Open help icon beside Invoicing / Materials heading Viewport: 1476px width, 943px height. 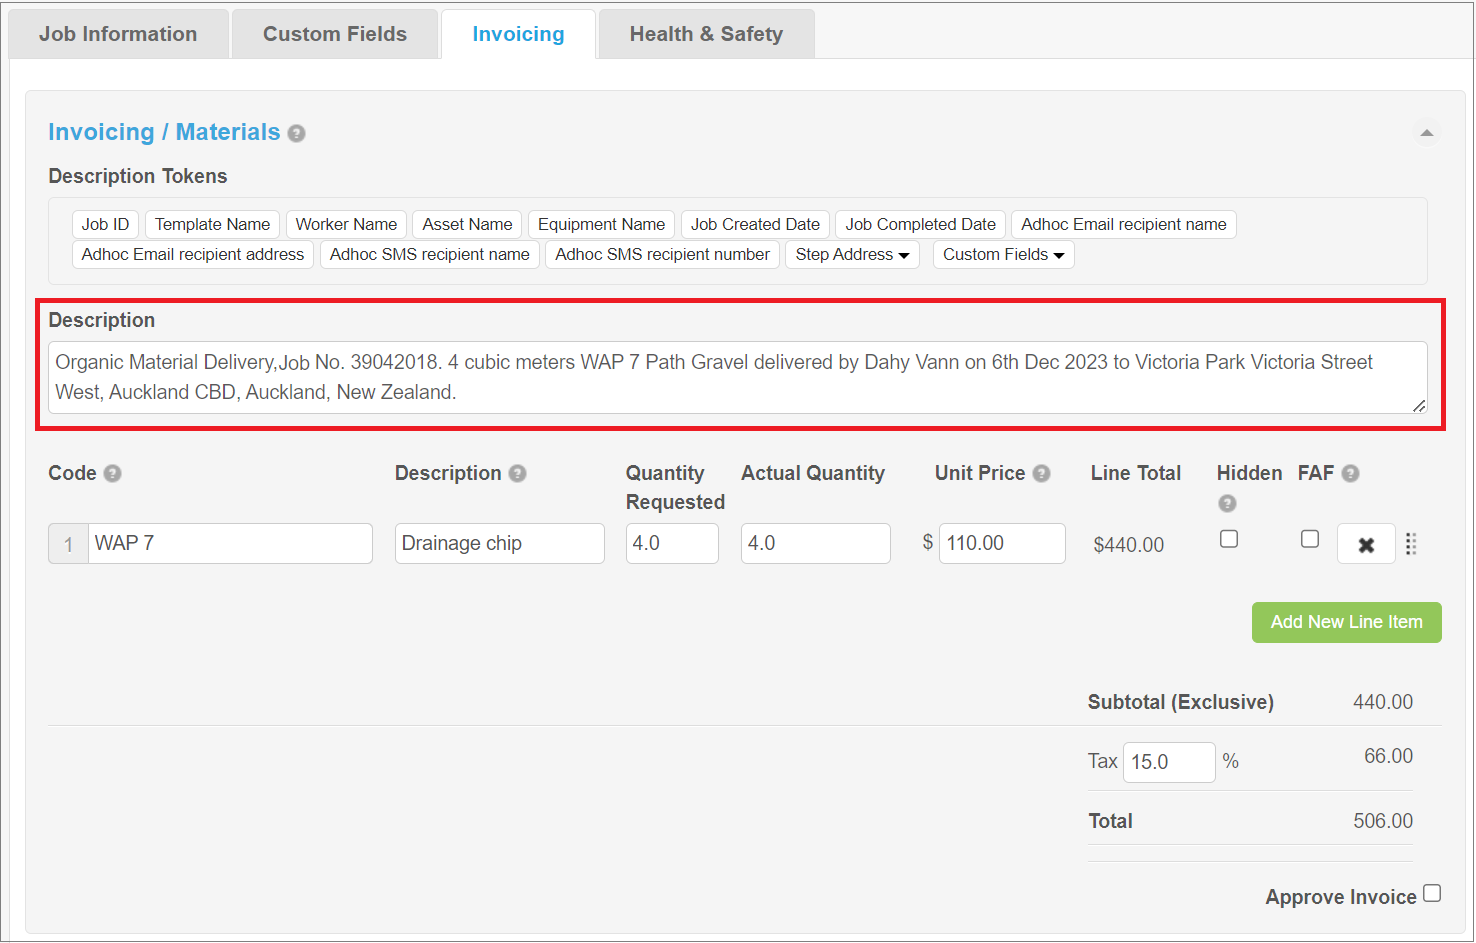(x=296, y=133)
